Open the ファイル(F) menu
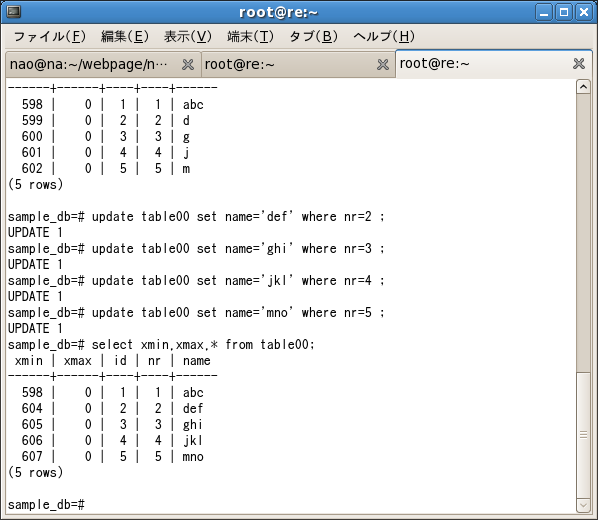 (50, 37)
